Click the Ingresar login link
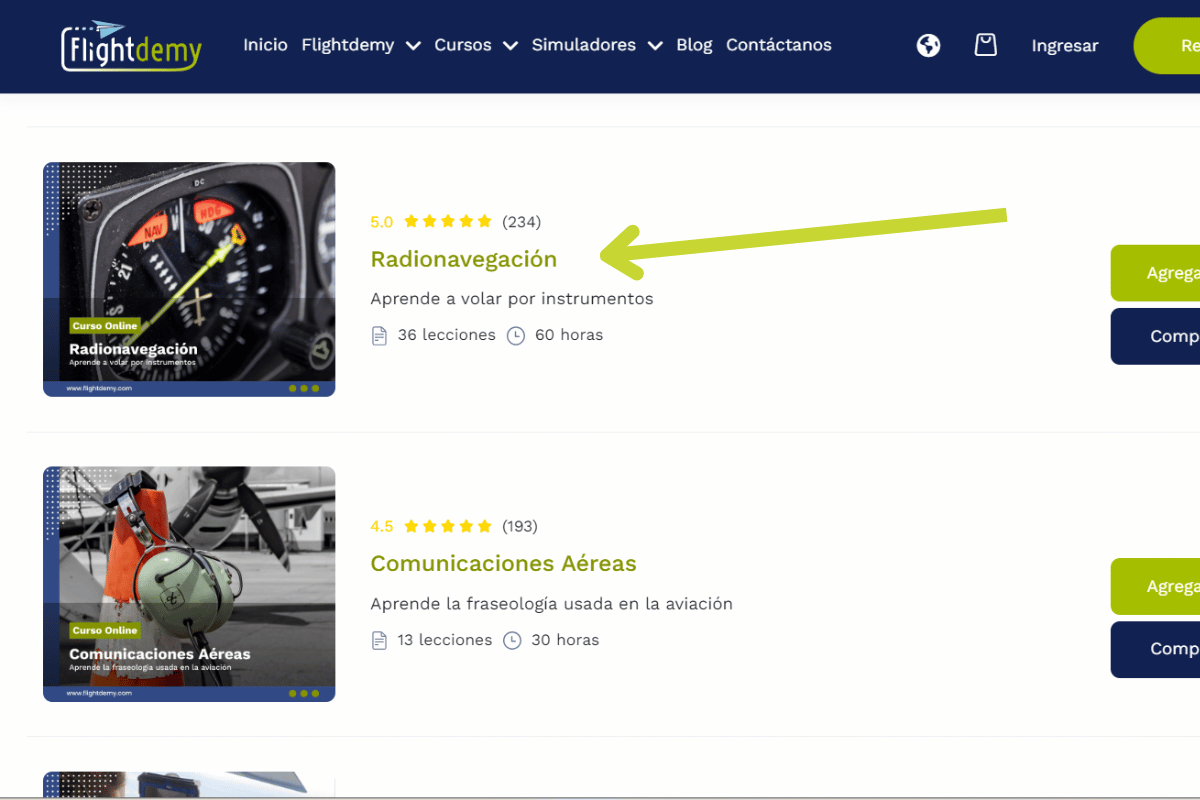This screenshot has width=1200, height=800. 1065,46
